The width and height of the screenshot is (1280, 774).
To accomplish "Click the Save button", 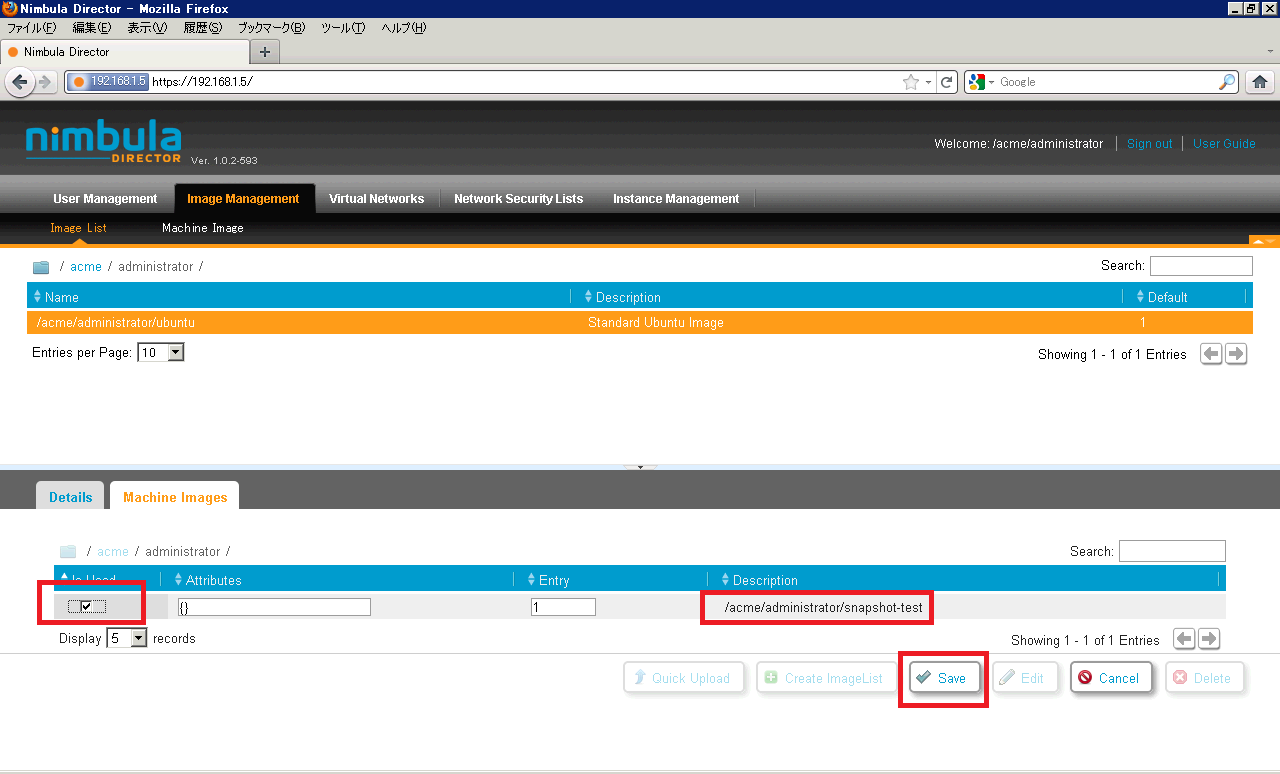I will click(943, 678).
